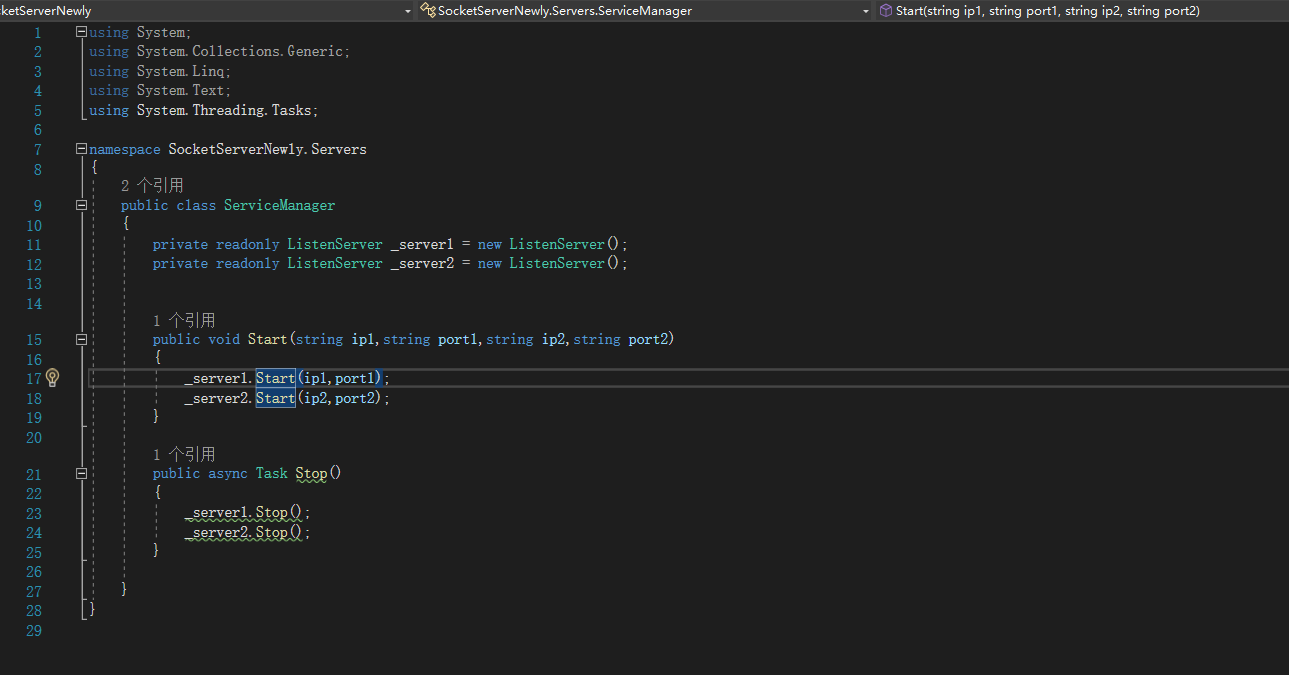Click the lightbulb quick actions icon

(53, 378)
